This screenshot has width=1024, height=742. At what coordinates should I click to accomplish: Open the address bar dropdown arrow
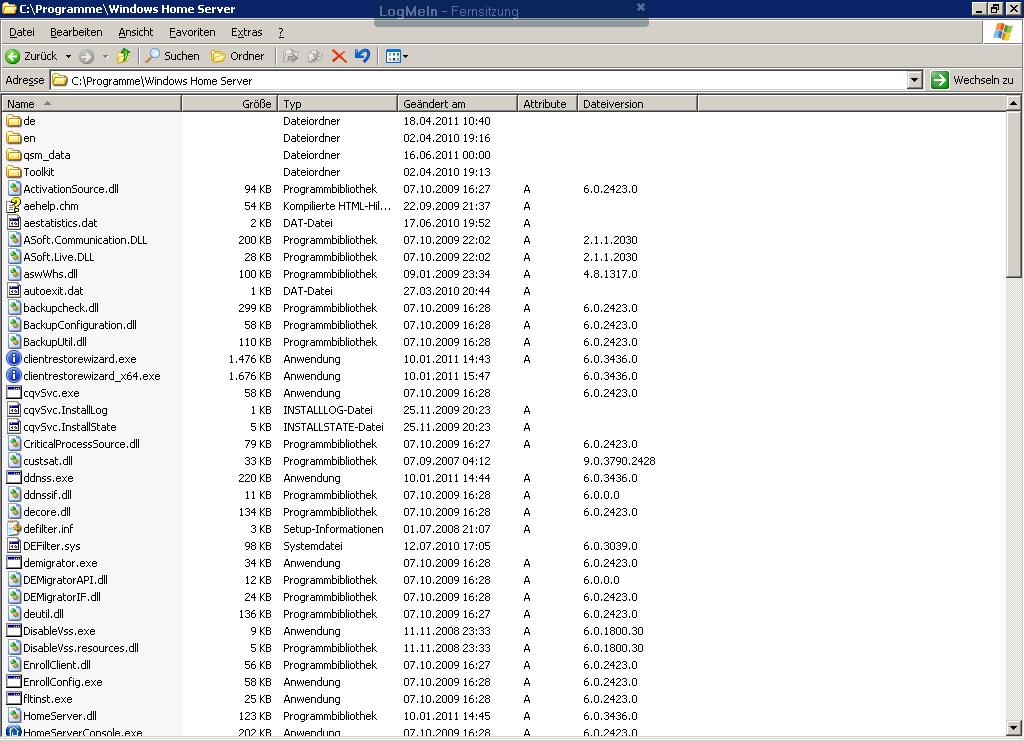pyautogui.click(x=914, y=79)
